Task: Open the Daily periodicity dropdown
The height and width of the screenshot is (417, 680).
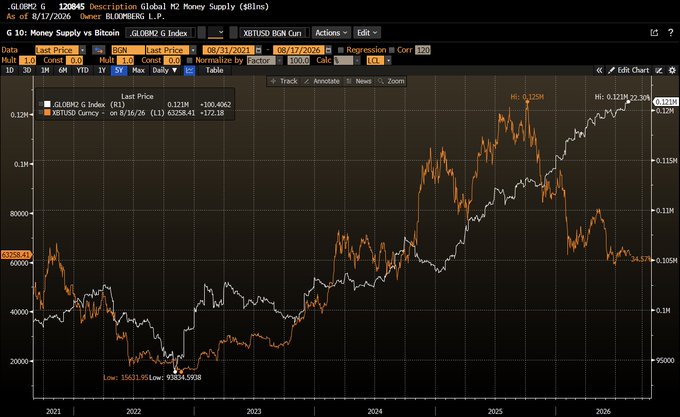Action: coord(165,70)
